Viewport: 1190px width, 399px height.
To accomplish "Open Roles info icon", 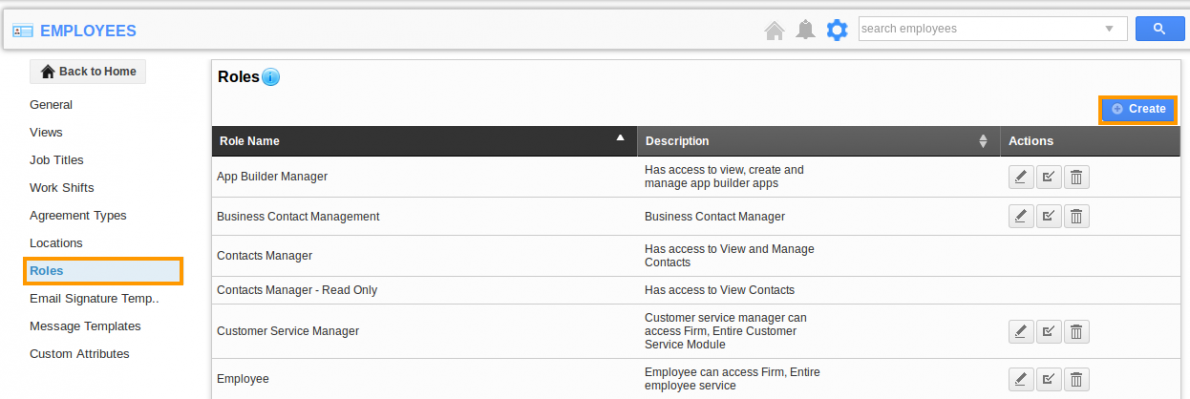I will point(271,77).
